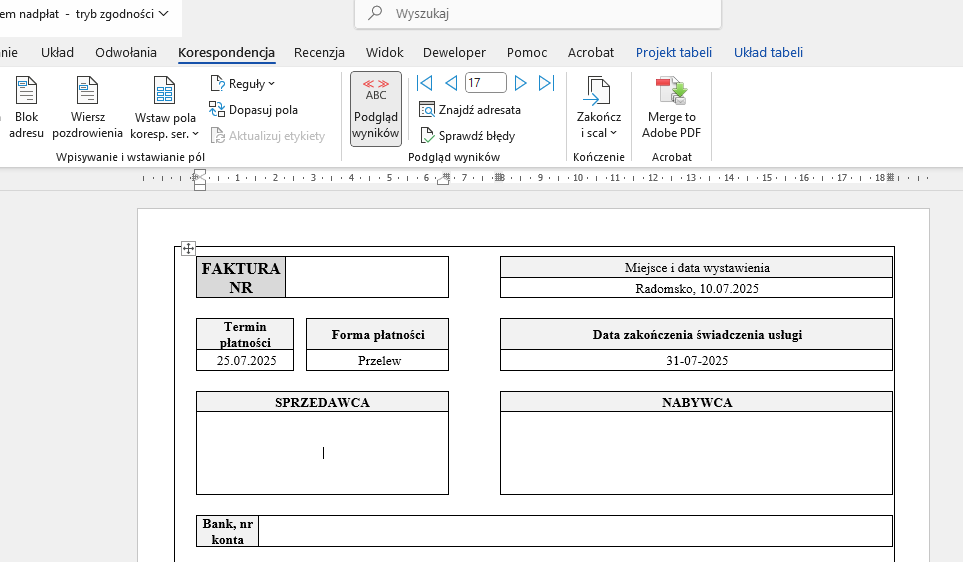The width and height of the screenshot is (963, 562).
Task: Switch to the Odwołania ribbon tab
Action: (126, 52)
